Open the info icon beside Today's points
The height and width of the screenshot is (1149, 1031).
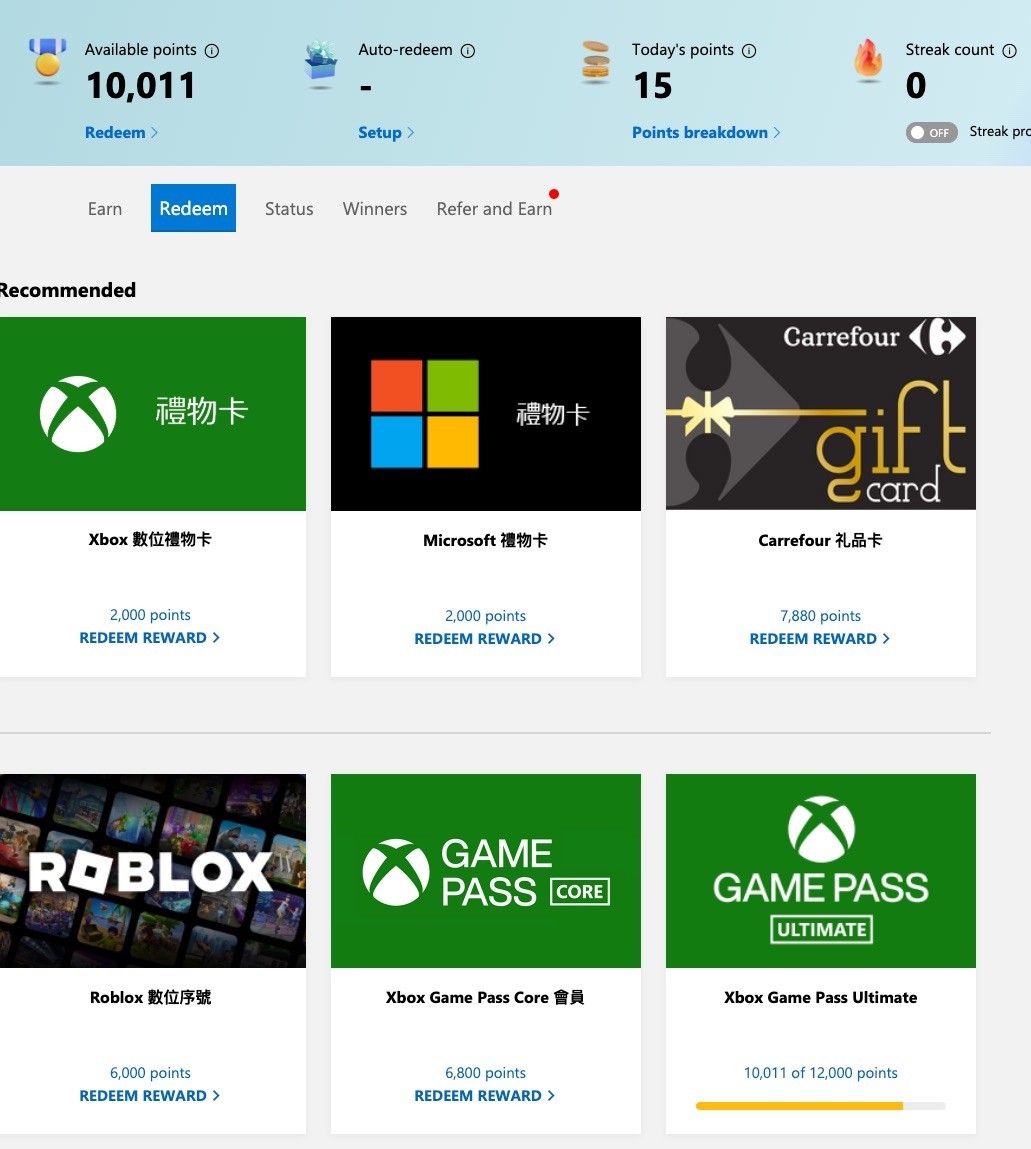pyautogui.click(x=749, y=51)
